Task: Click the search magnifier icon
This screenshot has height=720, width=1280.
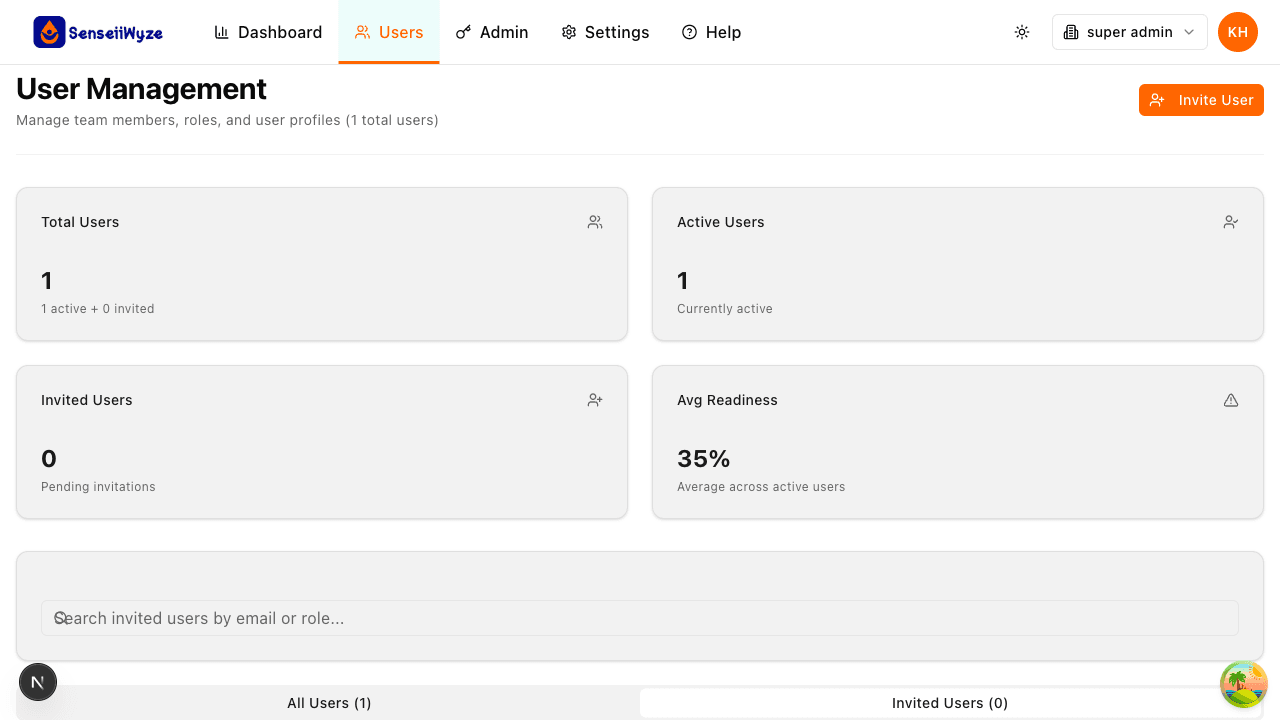Action: click(61, 618)
